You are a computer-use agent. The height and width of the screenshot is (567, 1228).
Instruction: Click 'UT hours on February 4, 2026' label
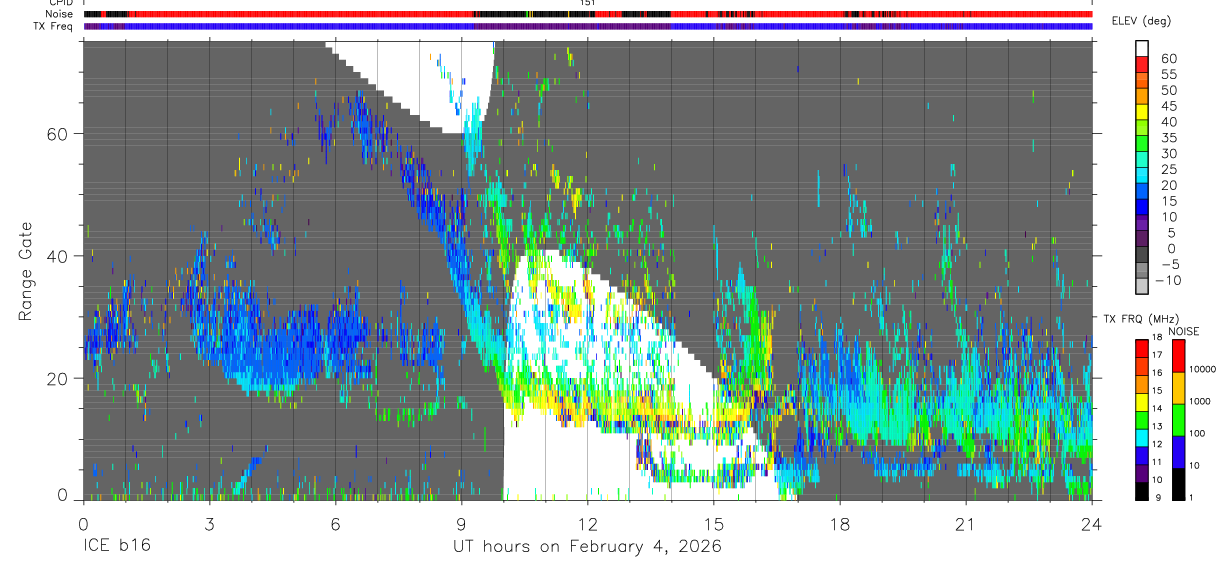point(588,547)
